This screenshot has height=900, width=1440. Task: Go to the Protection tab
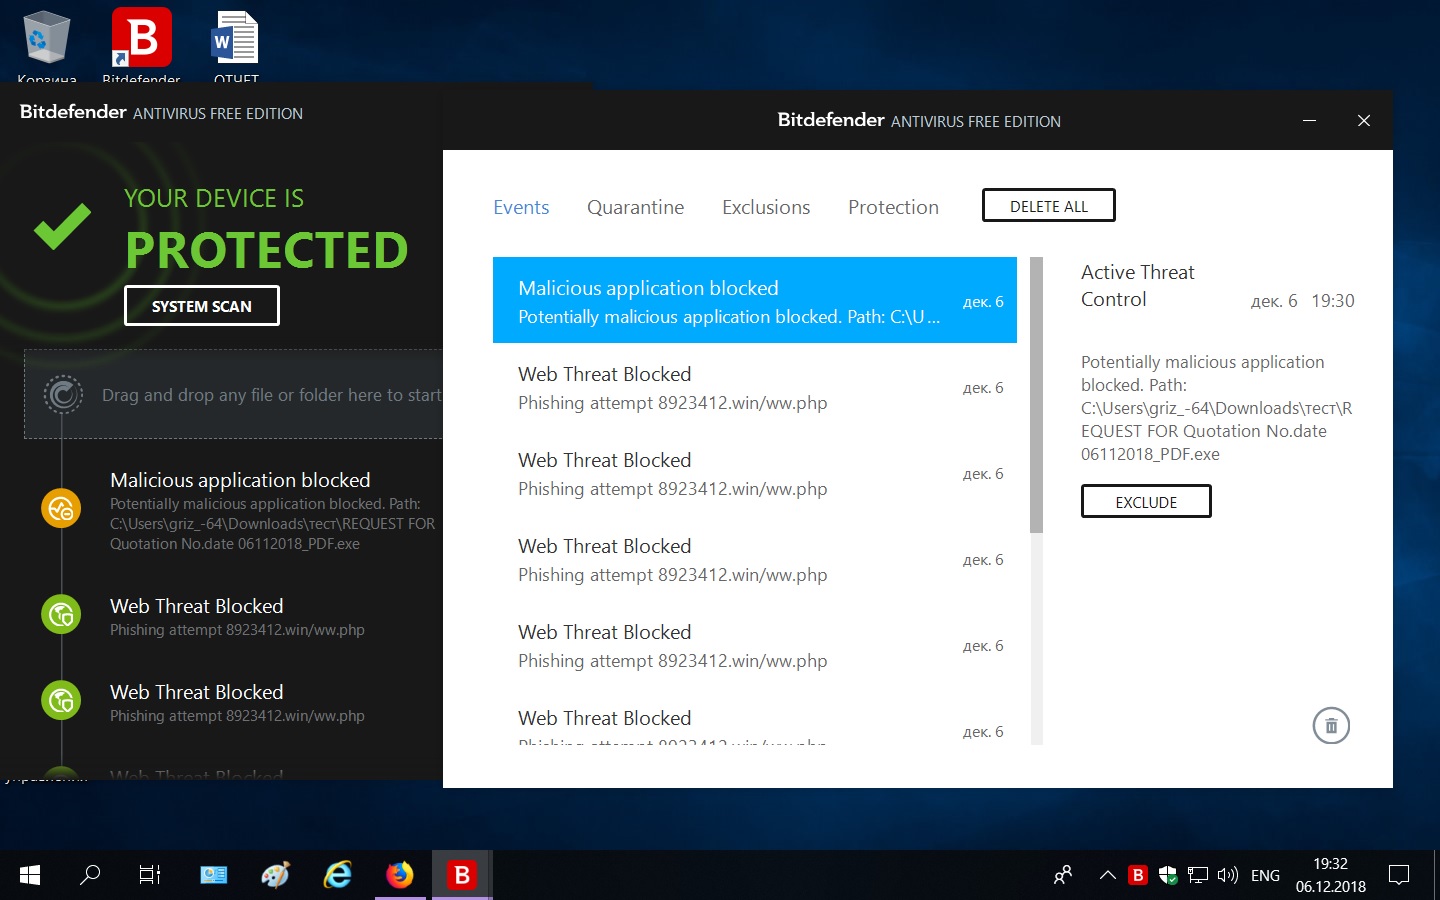893,207
